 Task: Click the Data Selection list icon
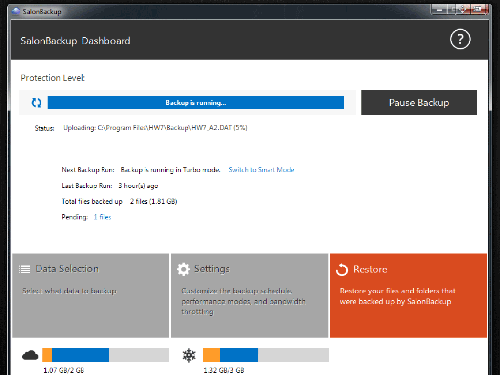point(25,269)
